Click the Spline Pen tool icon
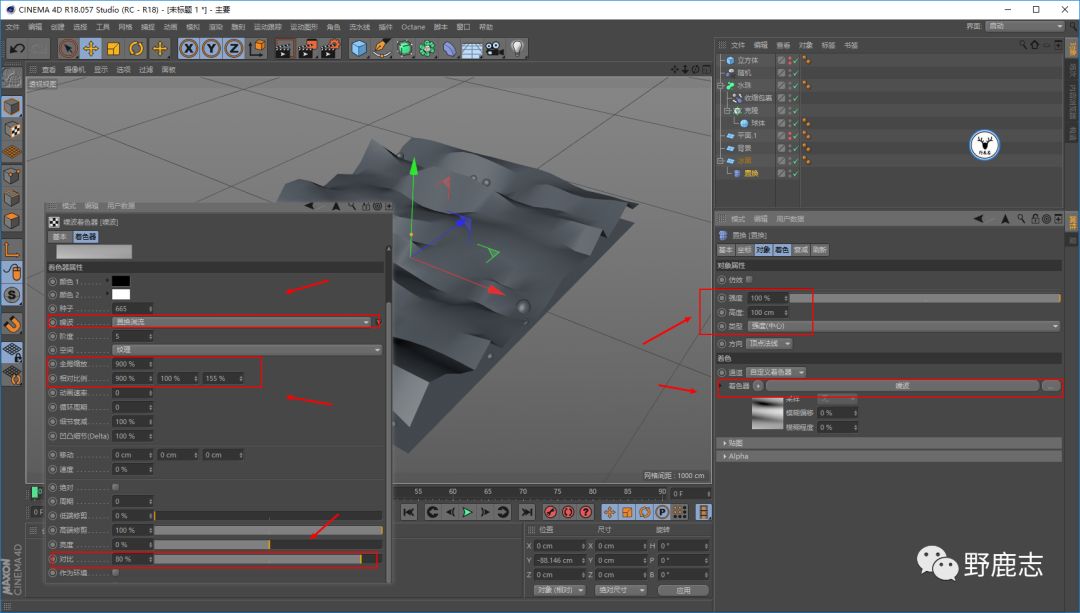Image resolution: width=1080 pixels, height=613 pixels. (x=382, y=48)
